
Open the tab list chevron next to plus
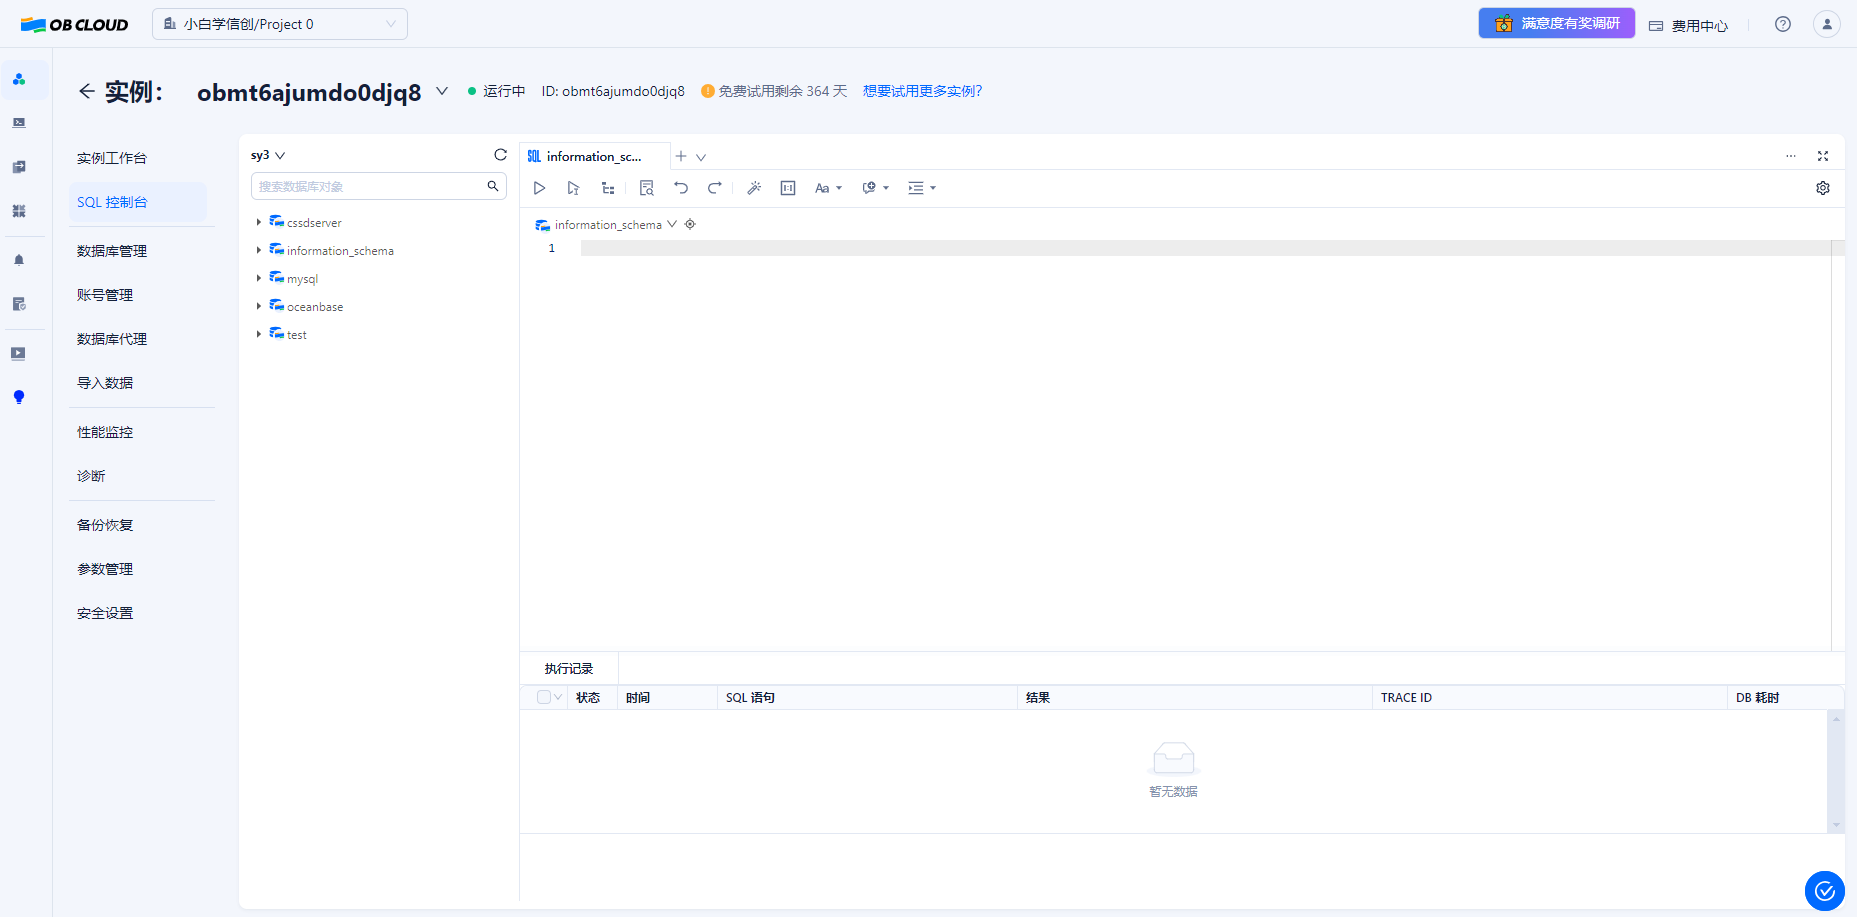click(x=701, y=157)
